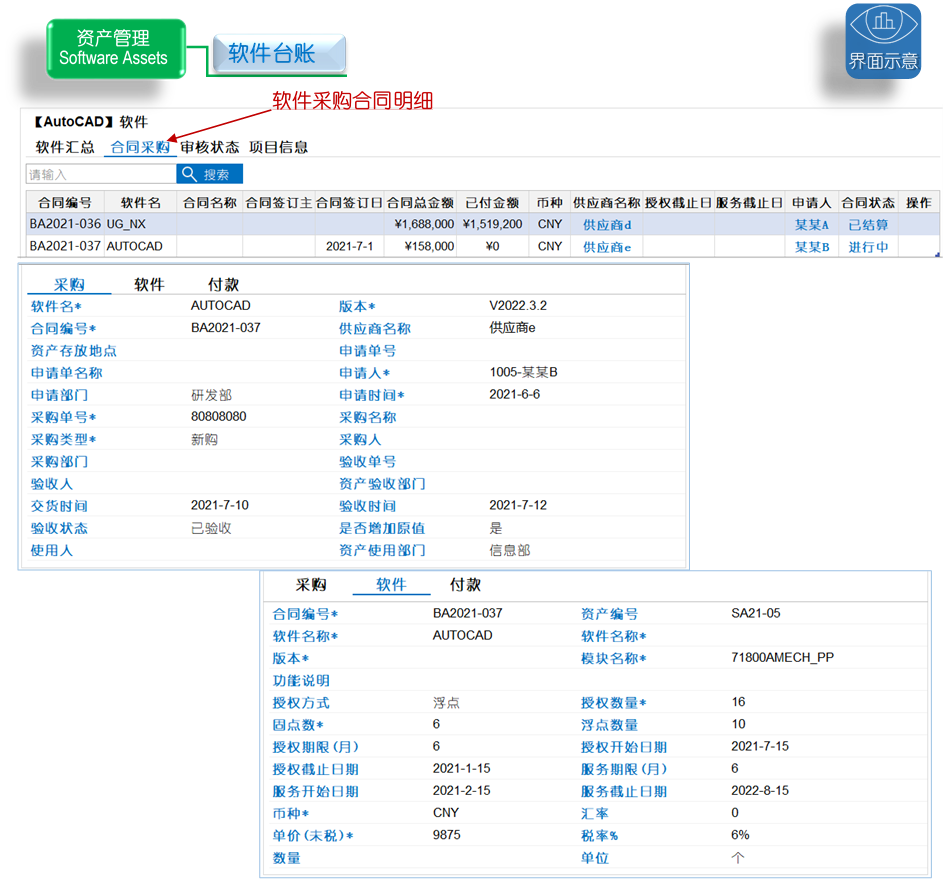Screen dimensions: 944x880
Task: Click the 2021-2-15 service start date
Action: [462, 790]
